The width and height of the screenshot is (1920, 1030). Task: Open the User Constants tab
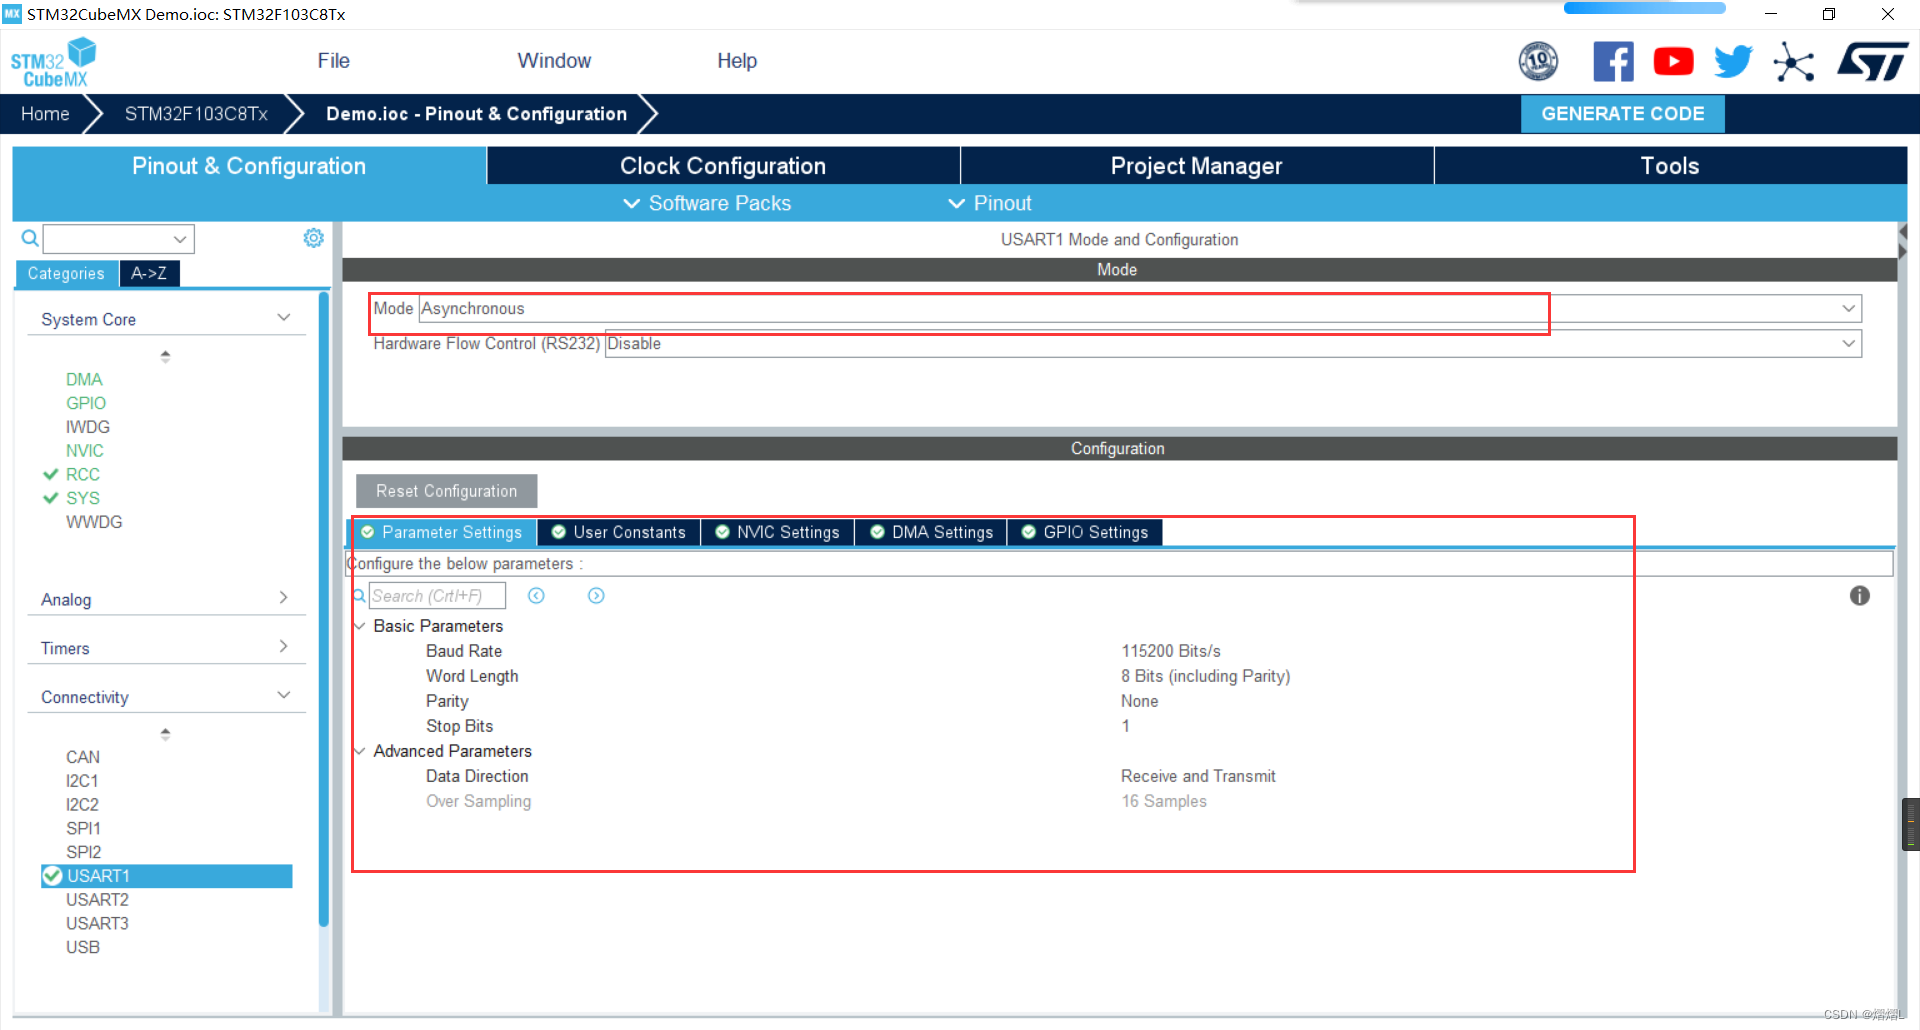point(618,533)
